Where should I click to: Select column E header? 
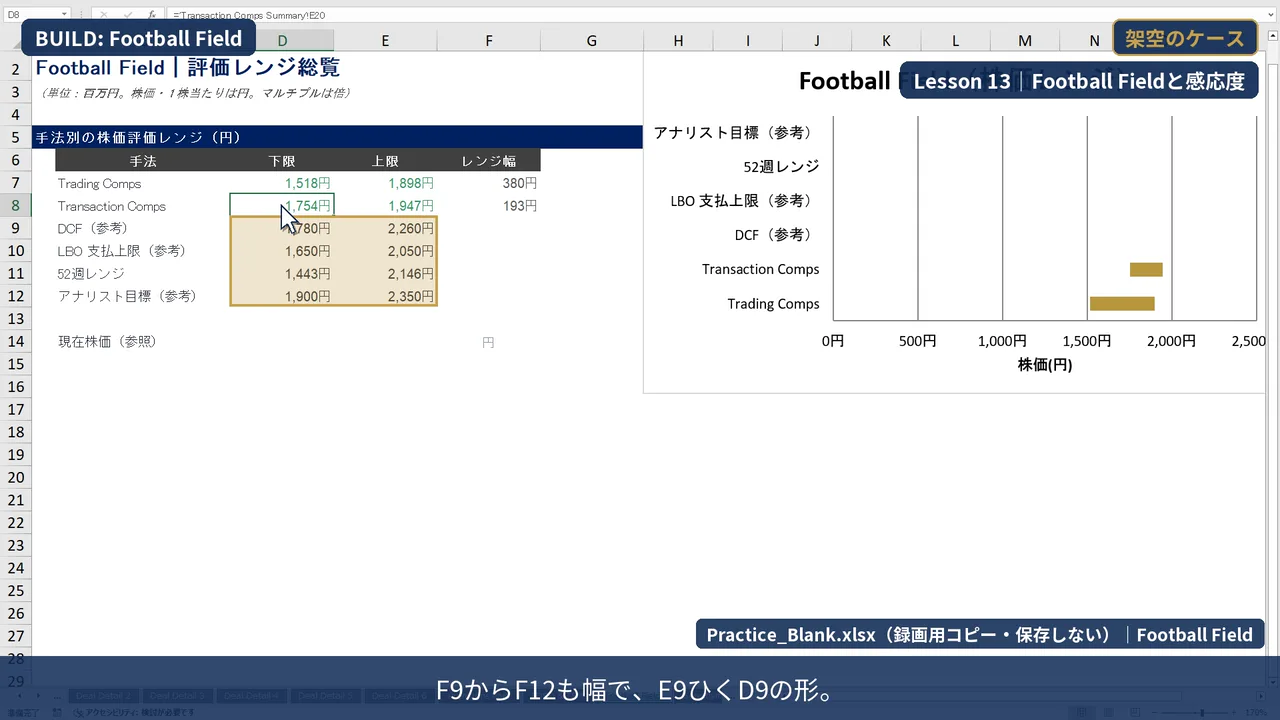[385, 41]
